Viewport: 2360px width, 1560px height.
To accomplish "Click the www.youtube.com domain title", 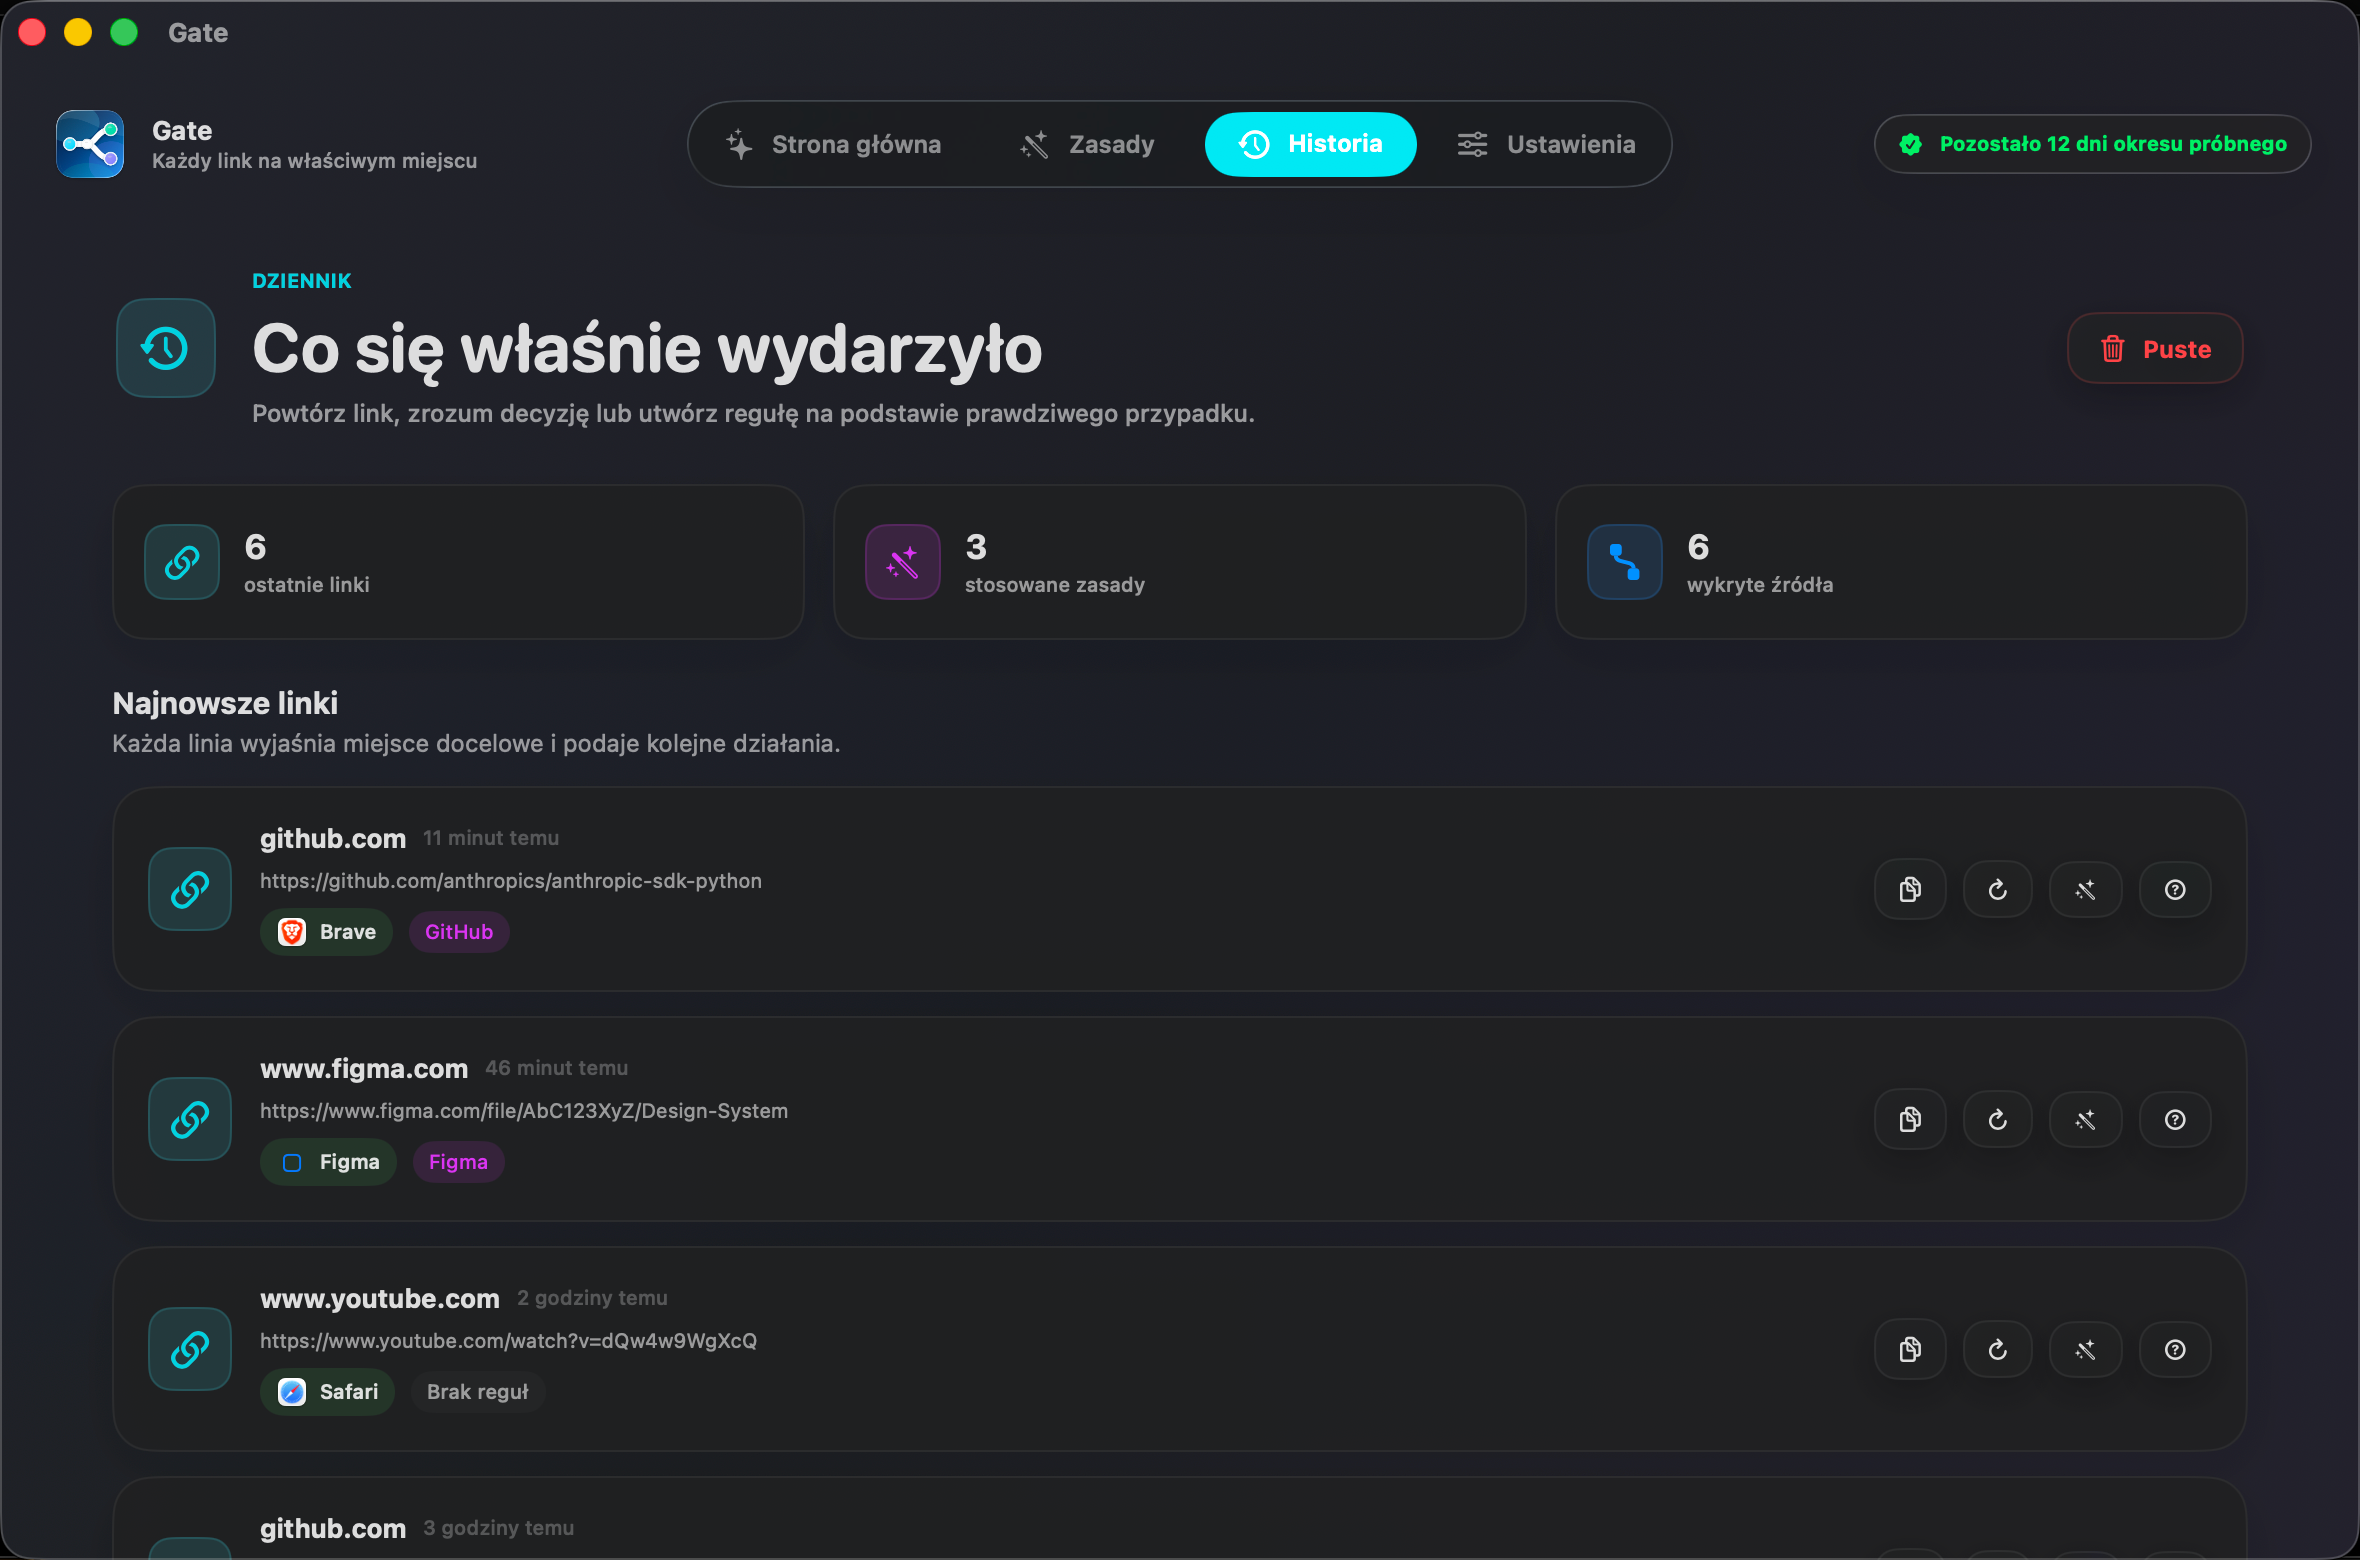I will 380,1298.
